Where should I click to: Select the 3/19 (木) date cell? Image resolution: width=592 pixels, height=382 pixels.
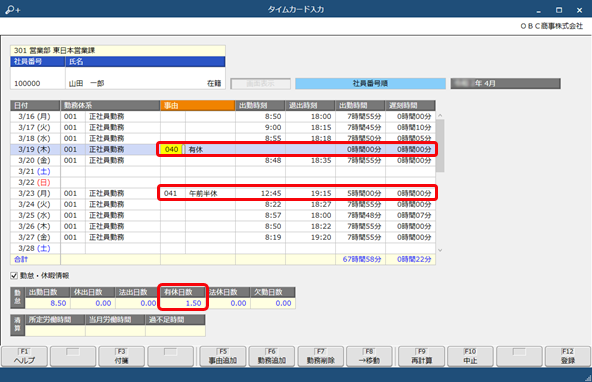tap(35, 149)
